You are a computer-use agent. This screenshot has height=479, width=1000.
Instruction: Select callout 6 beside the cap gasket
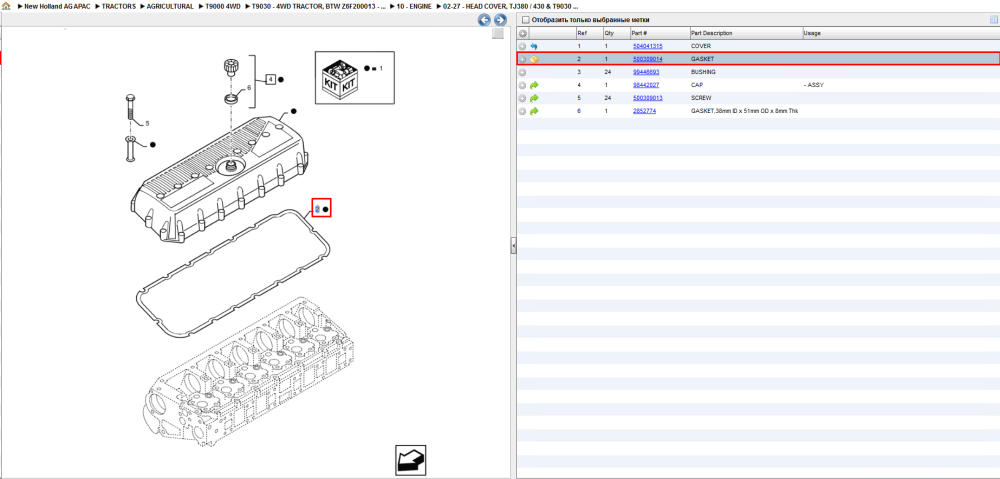[x=249, y=87]
